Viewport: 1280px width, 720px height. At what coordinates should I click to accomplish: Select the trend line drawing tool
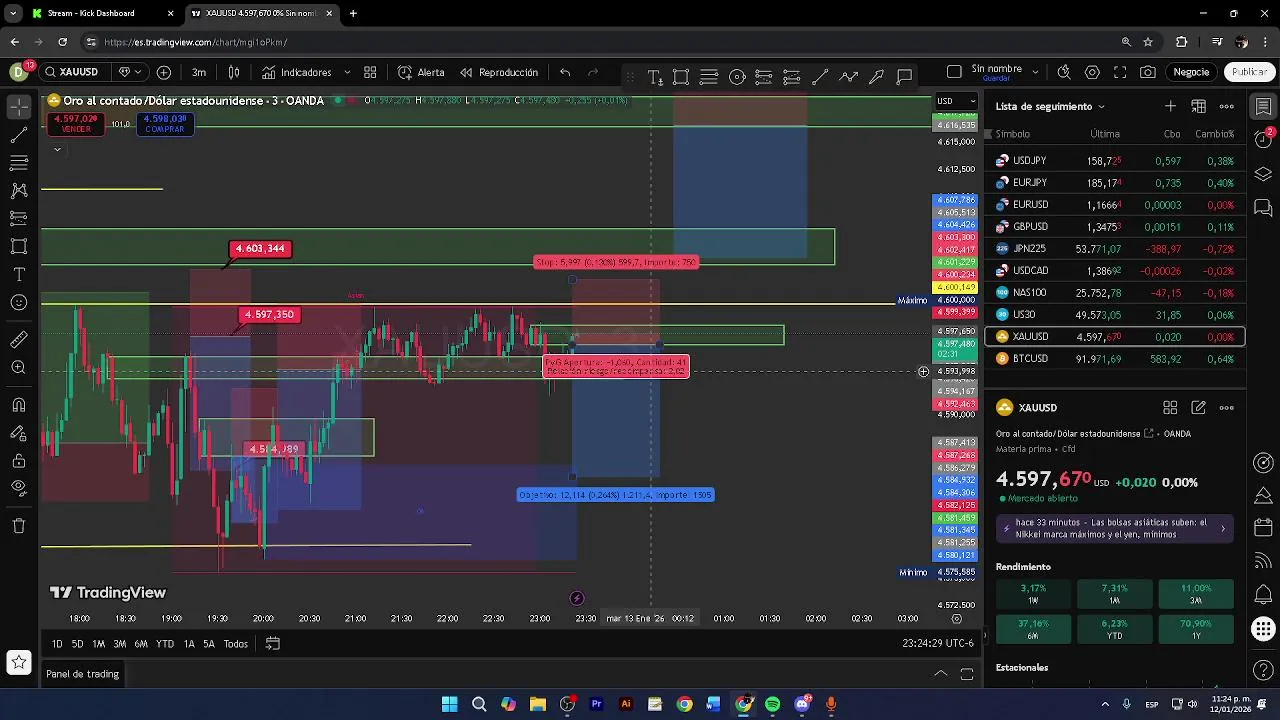pyautogui.click(x=19, y=134)
